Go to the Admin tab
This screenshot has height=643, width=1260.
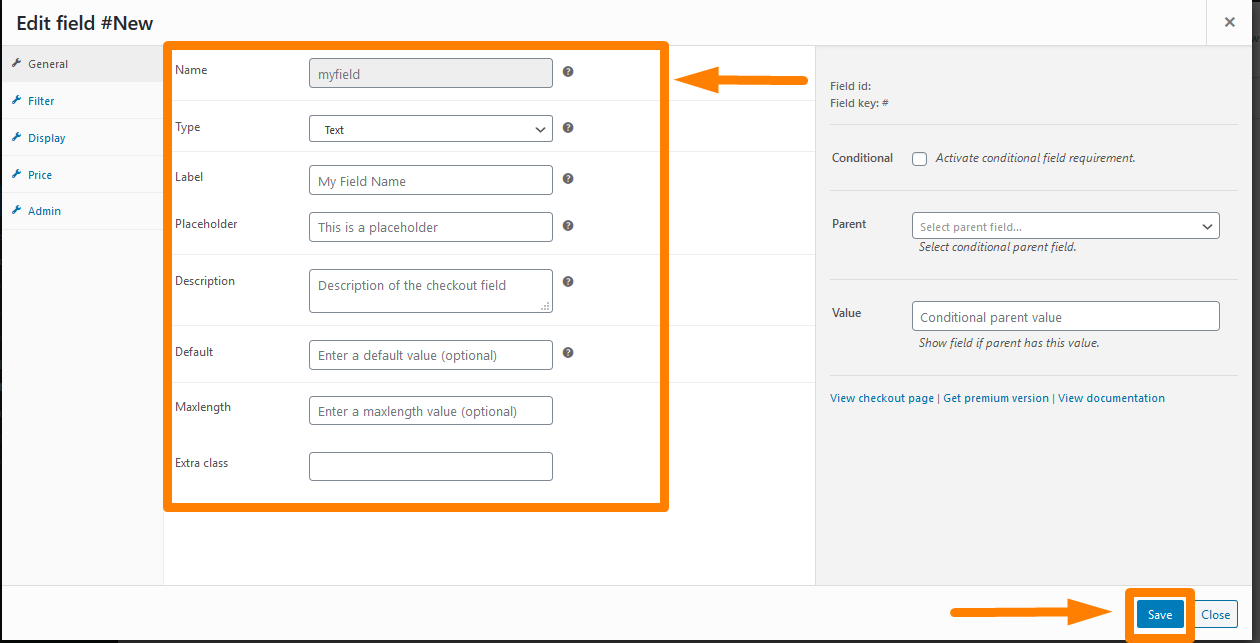(81, 211)
